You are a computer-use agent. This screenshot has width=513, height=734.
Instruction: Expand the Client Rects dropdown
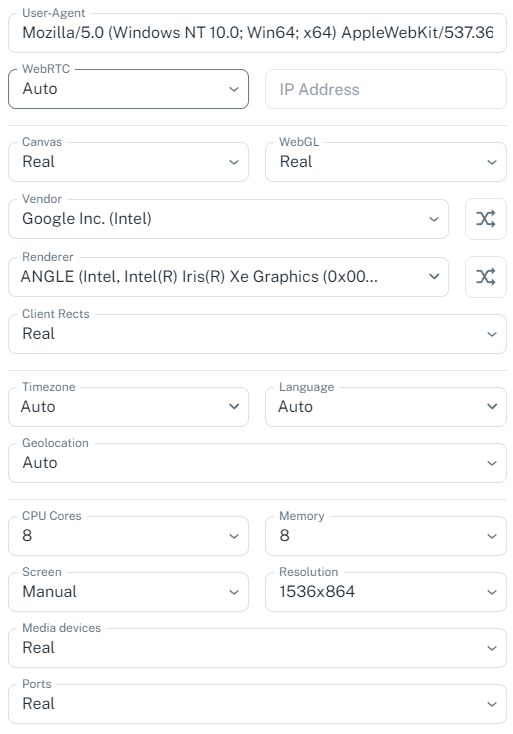[257, 334]
